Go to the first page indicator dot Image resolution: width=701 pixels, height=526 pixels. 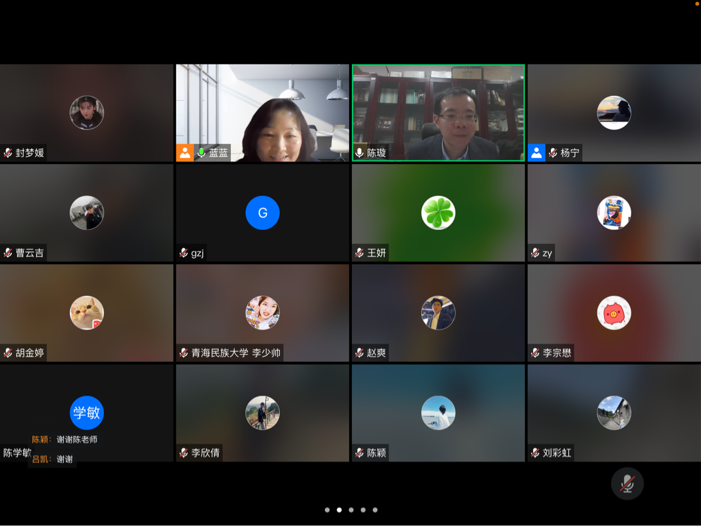(327, 510)
